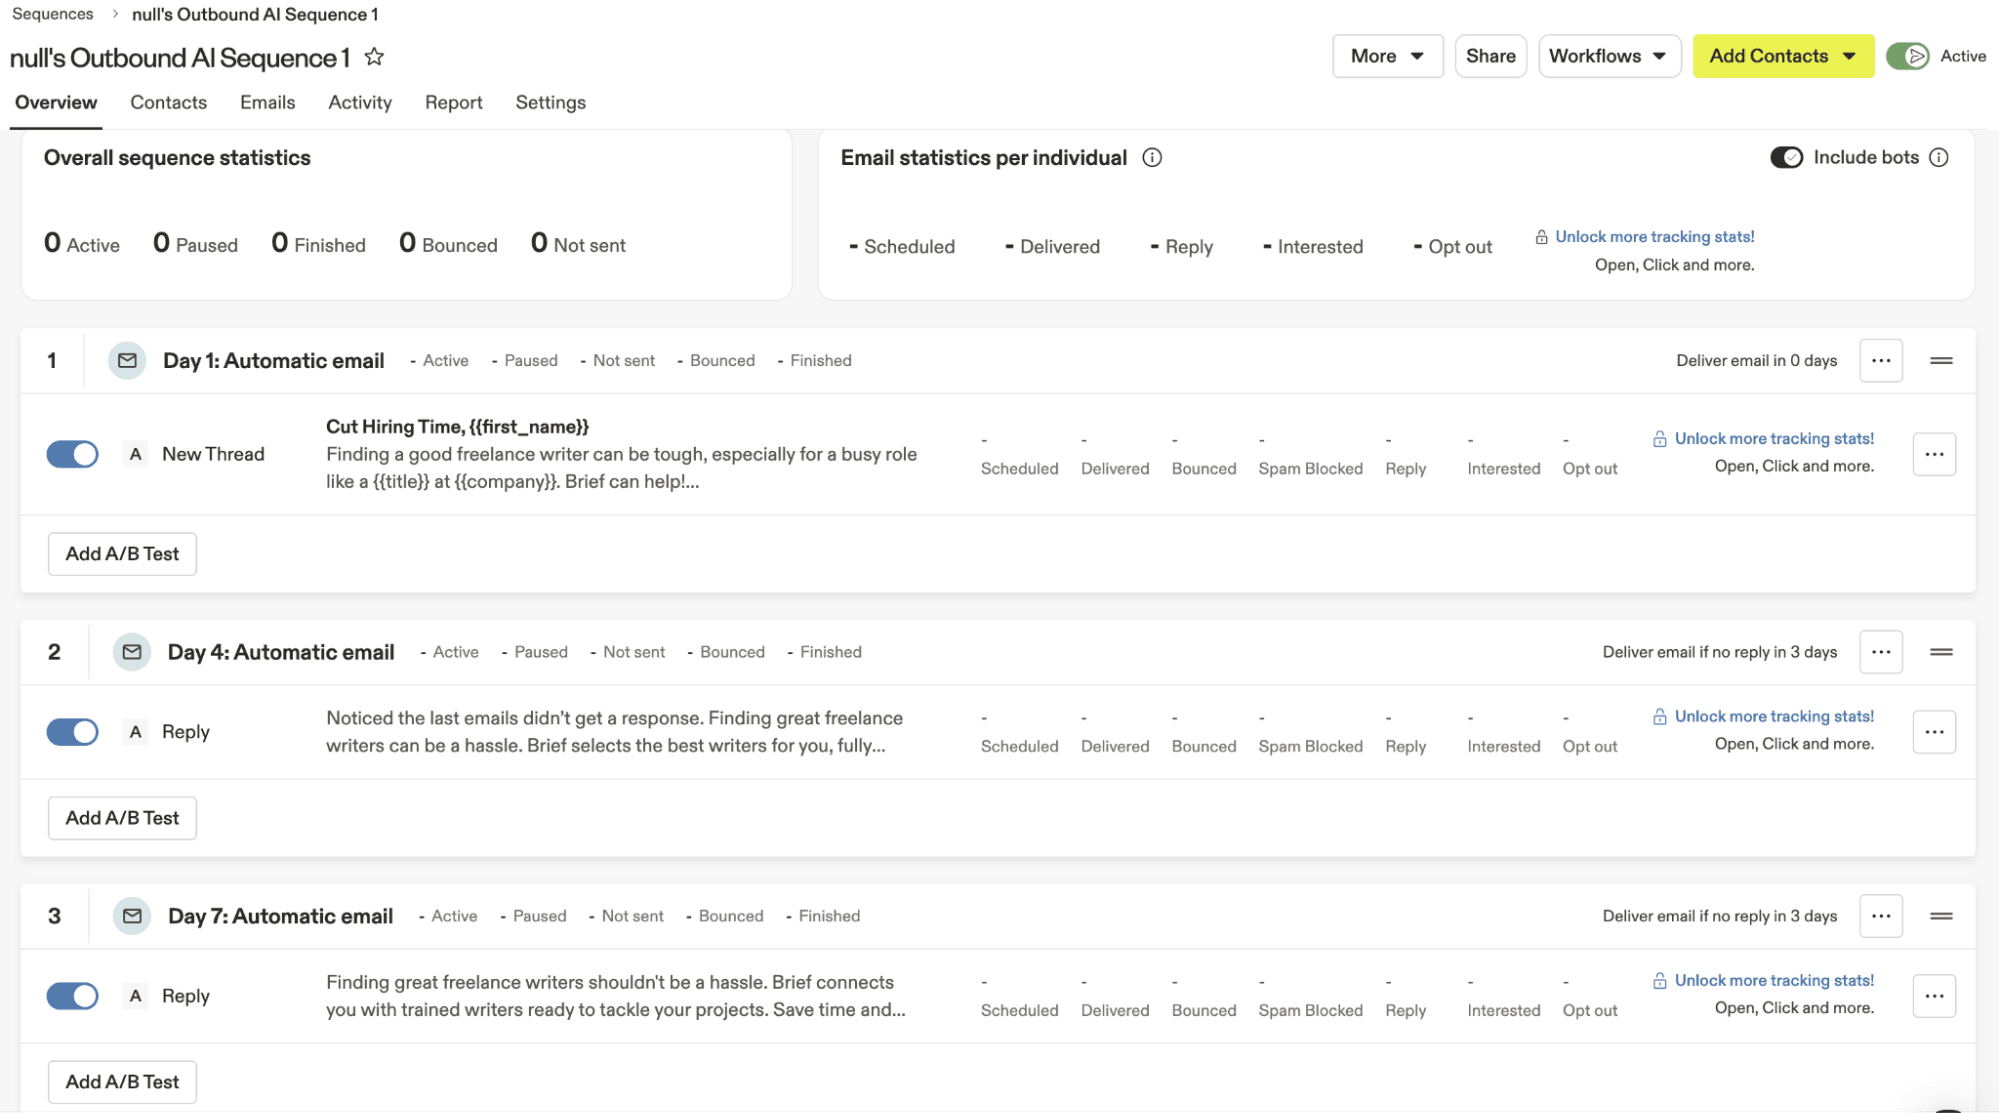The width and height of the screenshot is (1999, 1113).
Task: Click the drag handle for the Day 4 step
Action: [x=1941, y=652]
